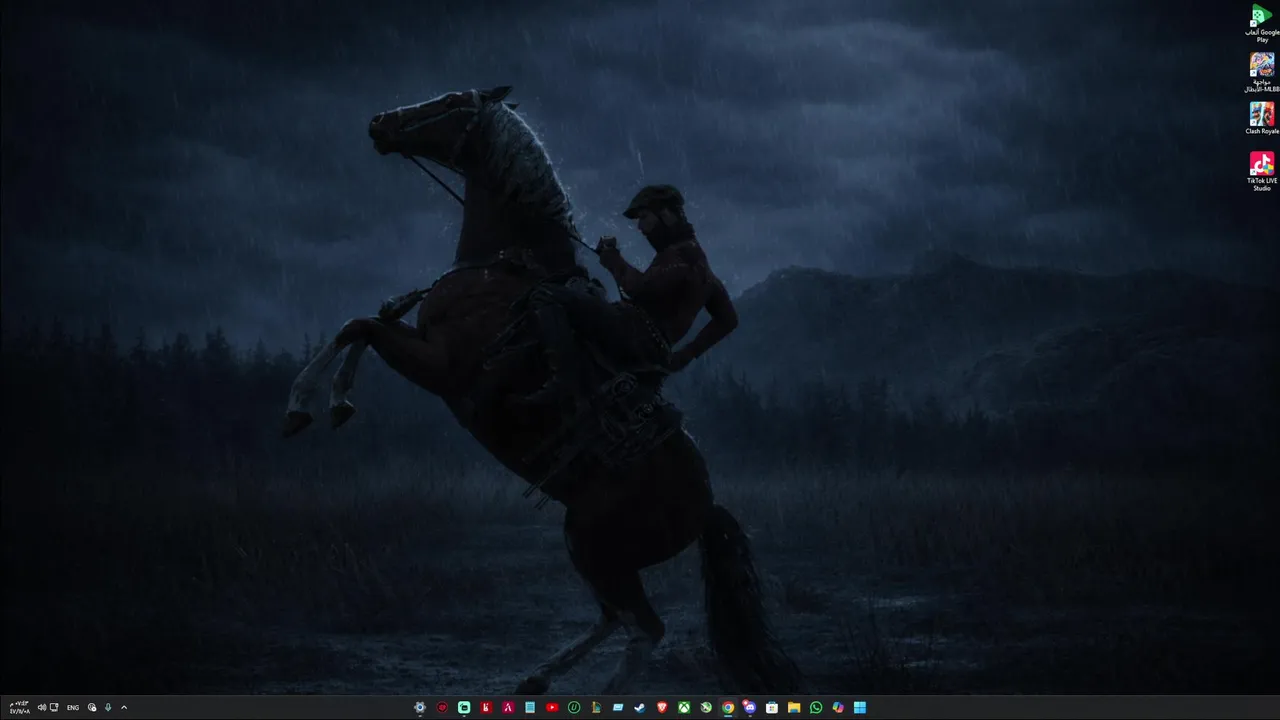1280x720 pixels.
Task: Expand the hidden tray icons chevron
Action: pyautogui.click(x=124, y=707)
